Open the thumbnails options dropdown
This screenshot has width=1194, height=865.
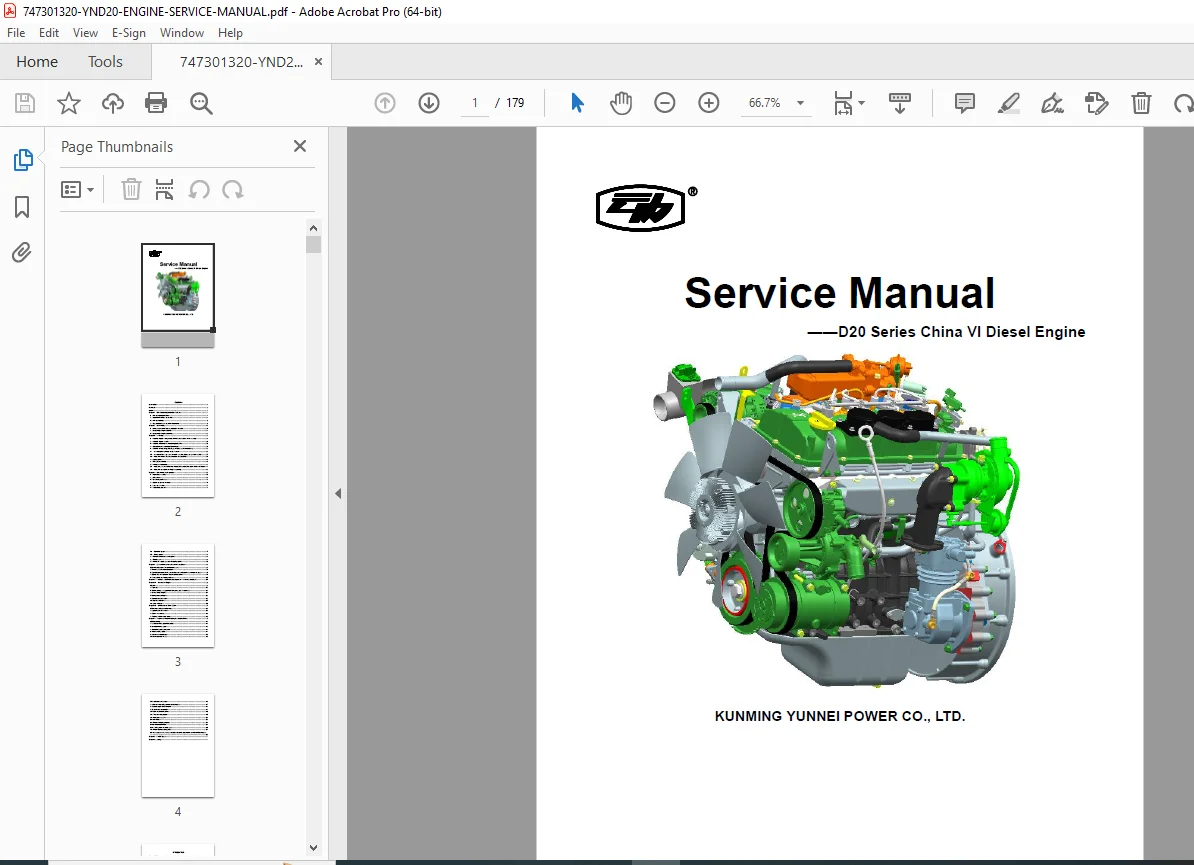(x=78, y=189)
